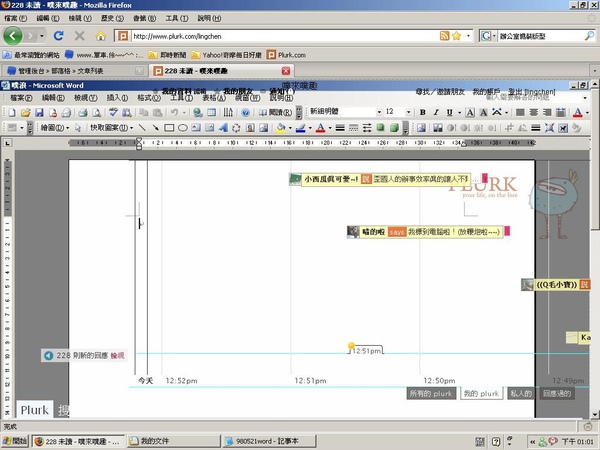
Task: Go to Firefox home page icon
Action: tap(101, 36)
